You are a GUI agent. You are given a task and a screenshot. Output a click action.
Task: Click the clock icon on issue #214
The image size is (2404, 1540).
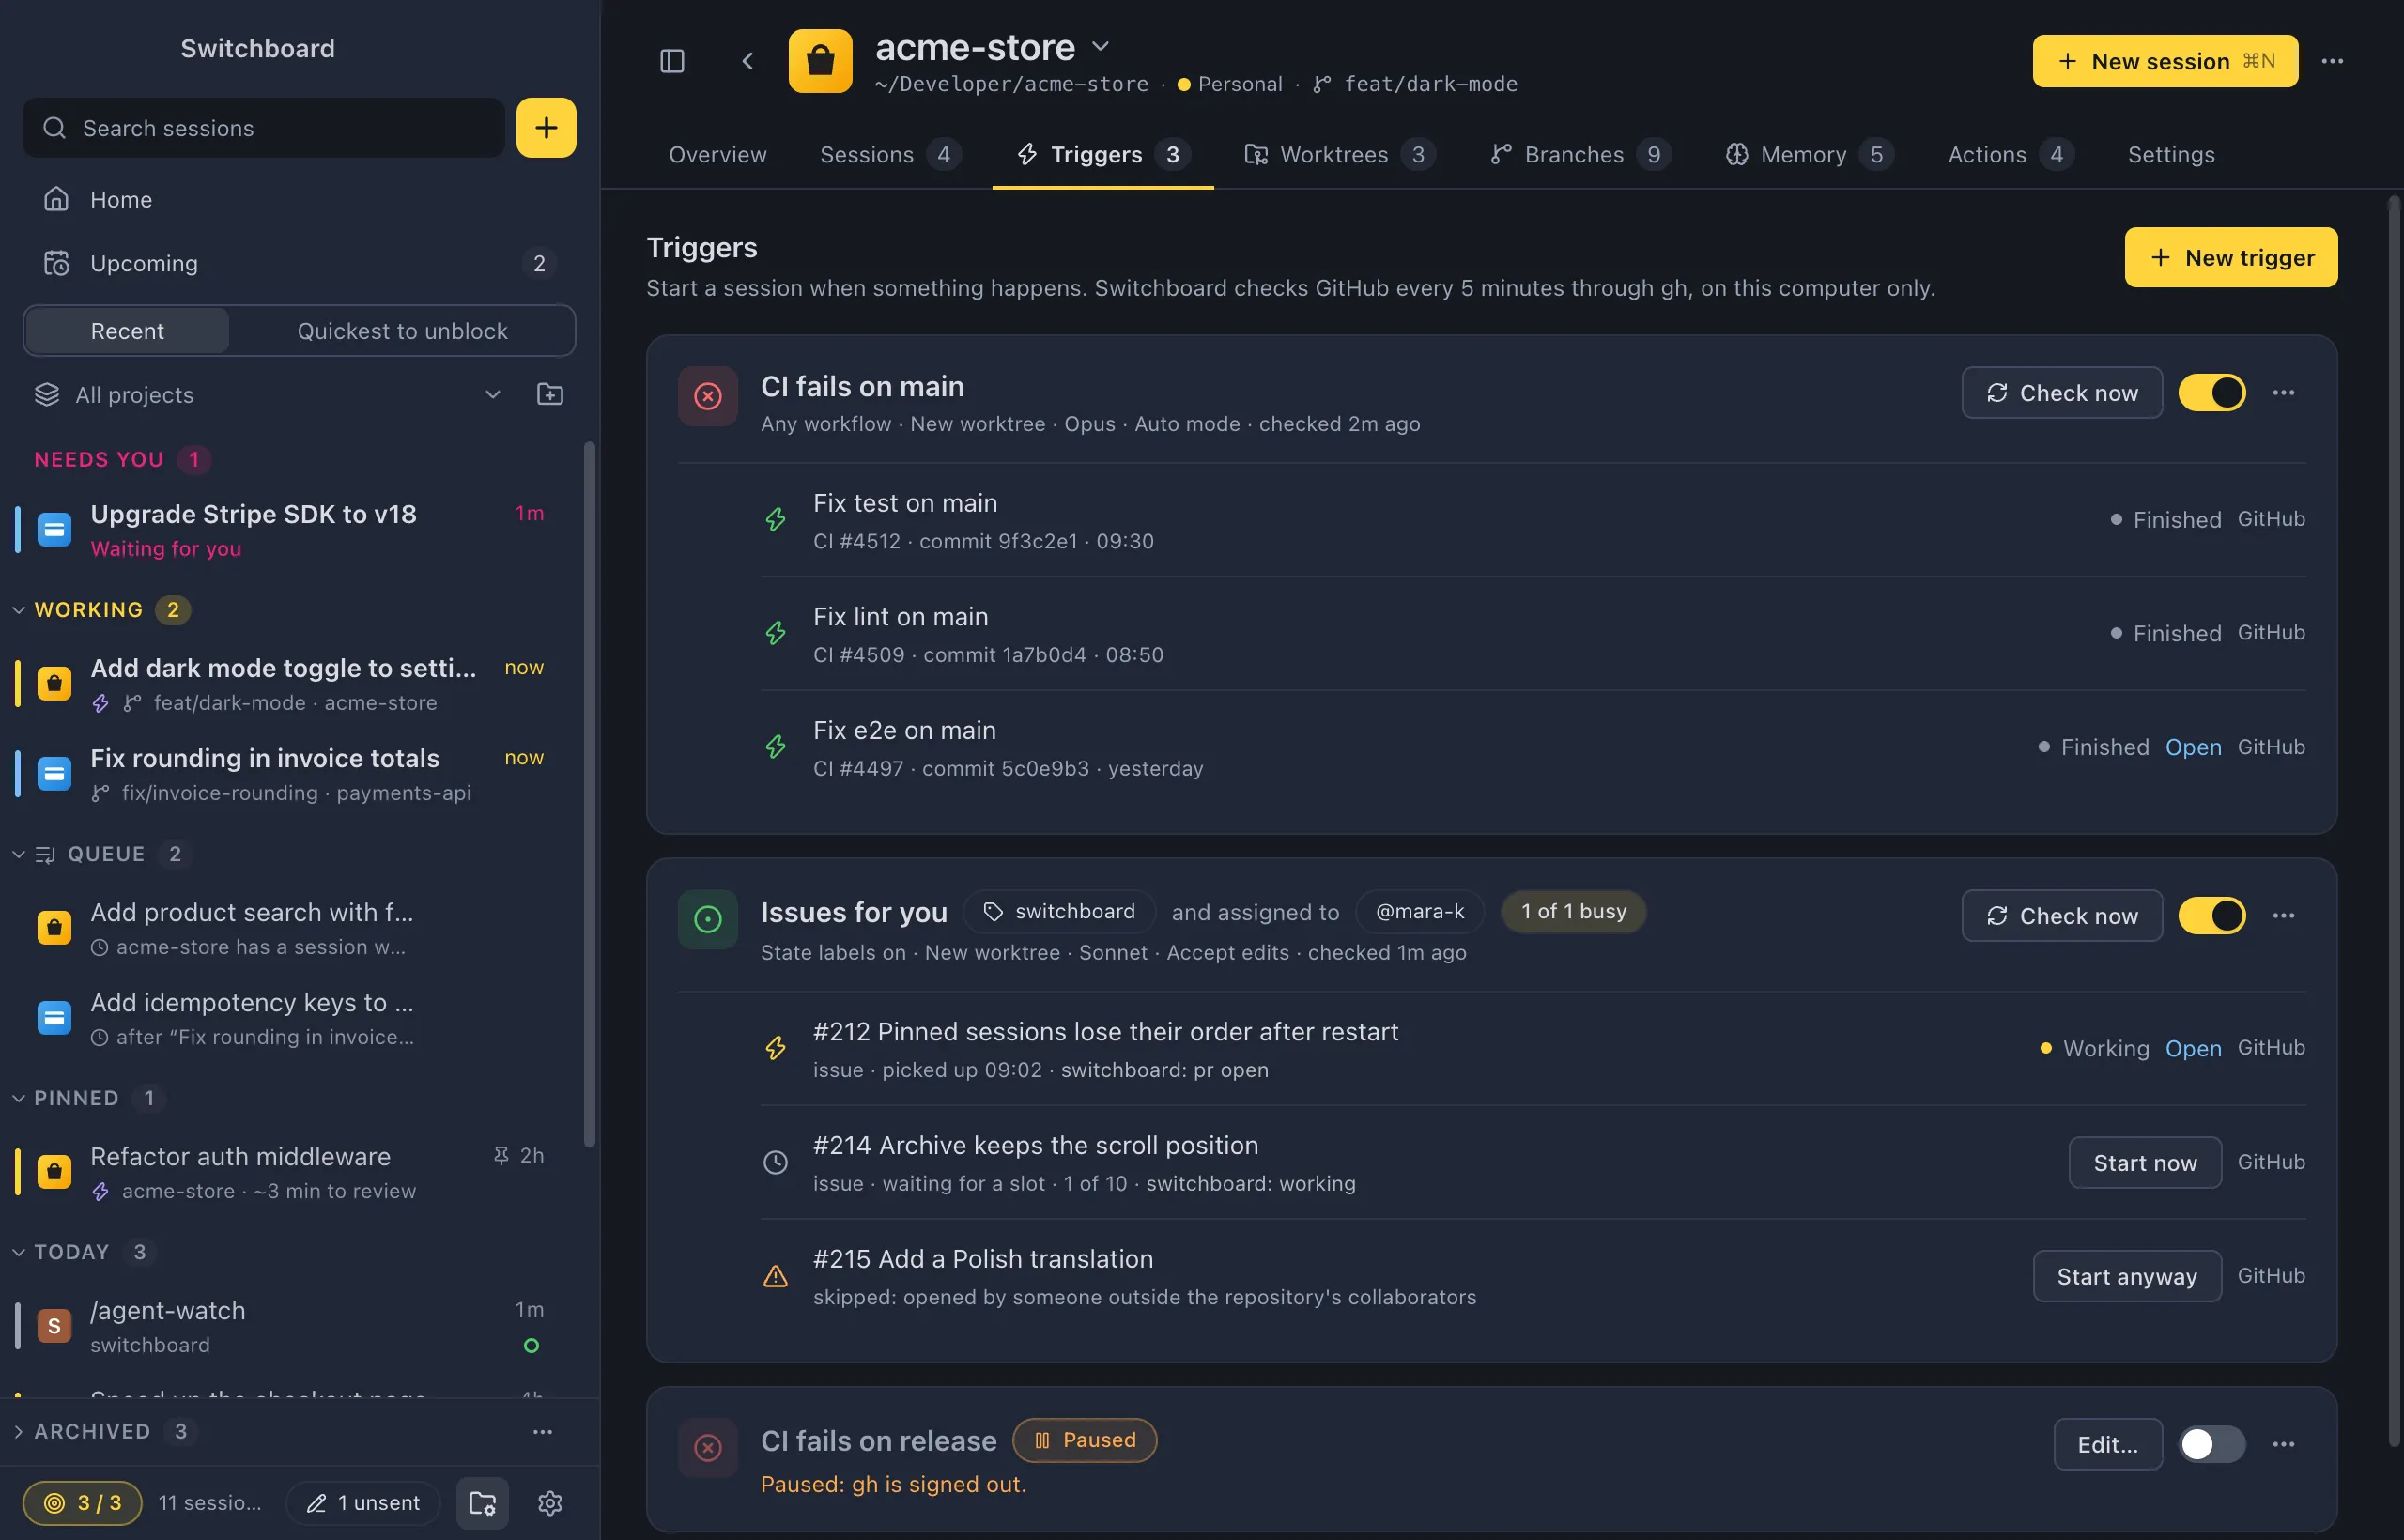click(776, 1162)
